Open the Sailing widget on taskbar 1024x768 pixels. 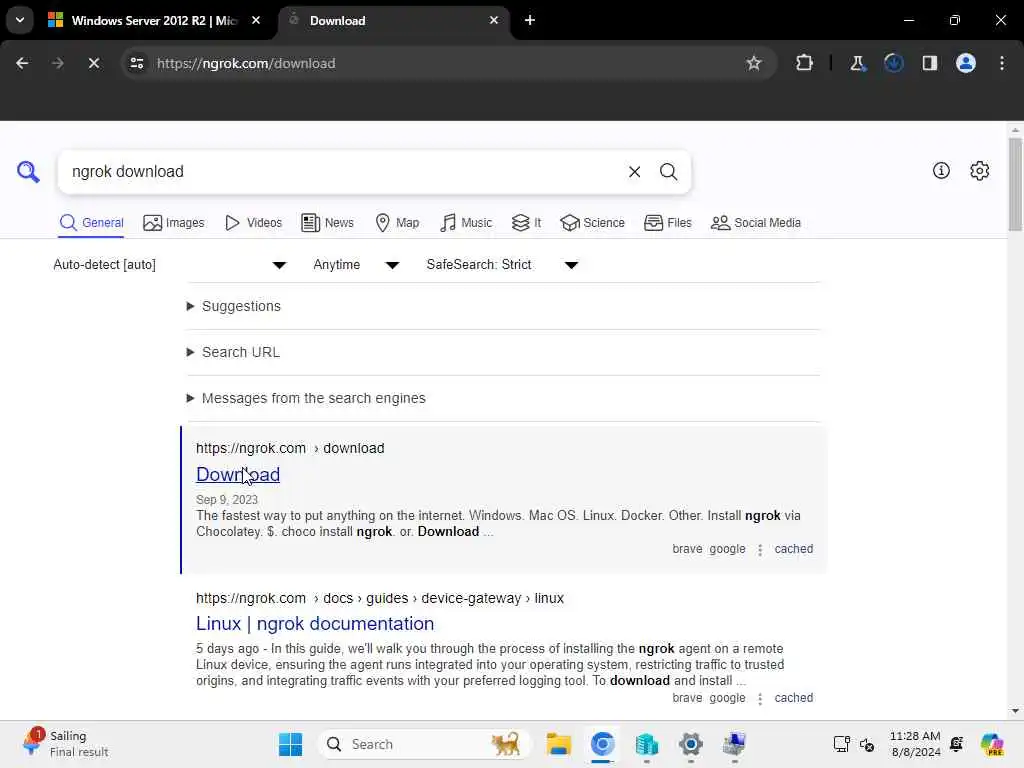click(x=64, y=744)
